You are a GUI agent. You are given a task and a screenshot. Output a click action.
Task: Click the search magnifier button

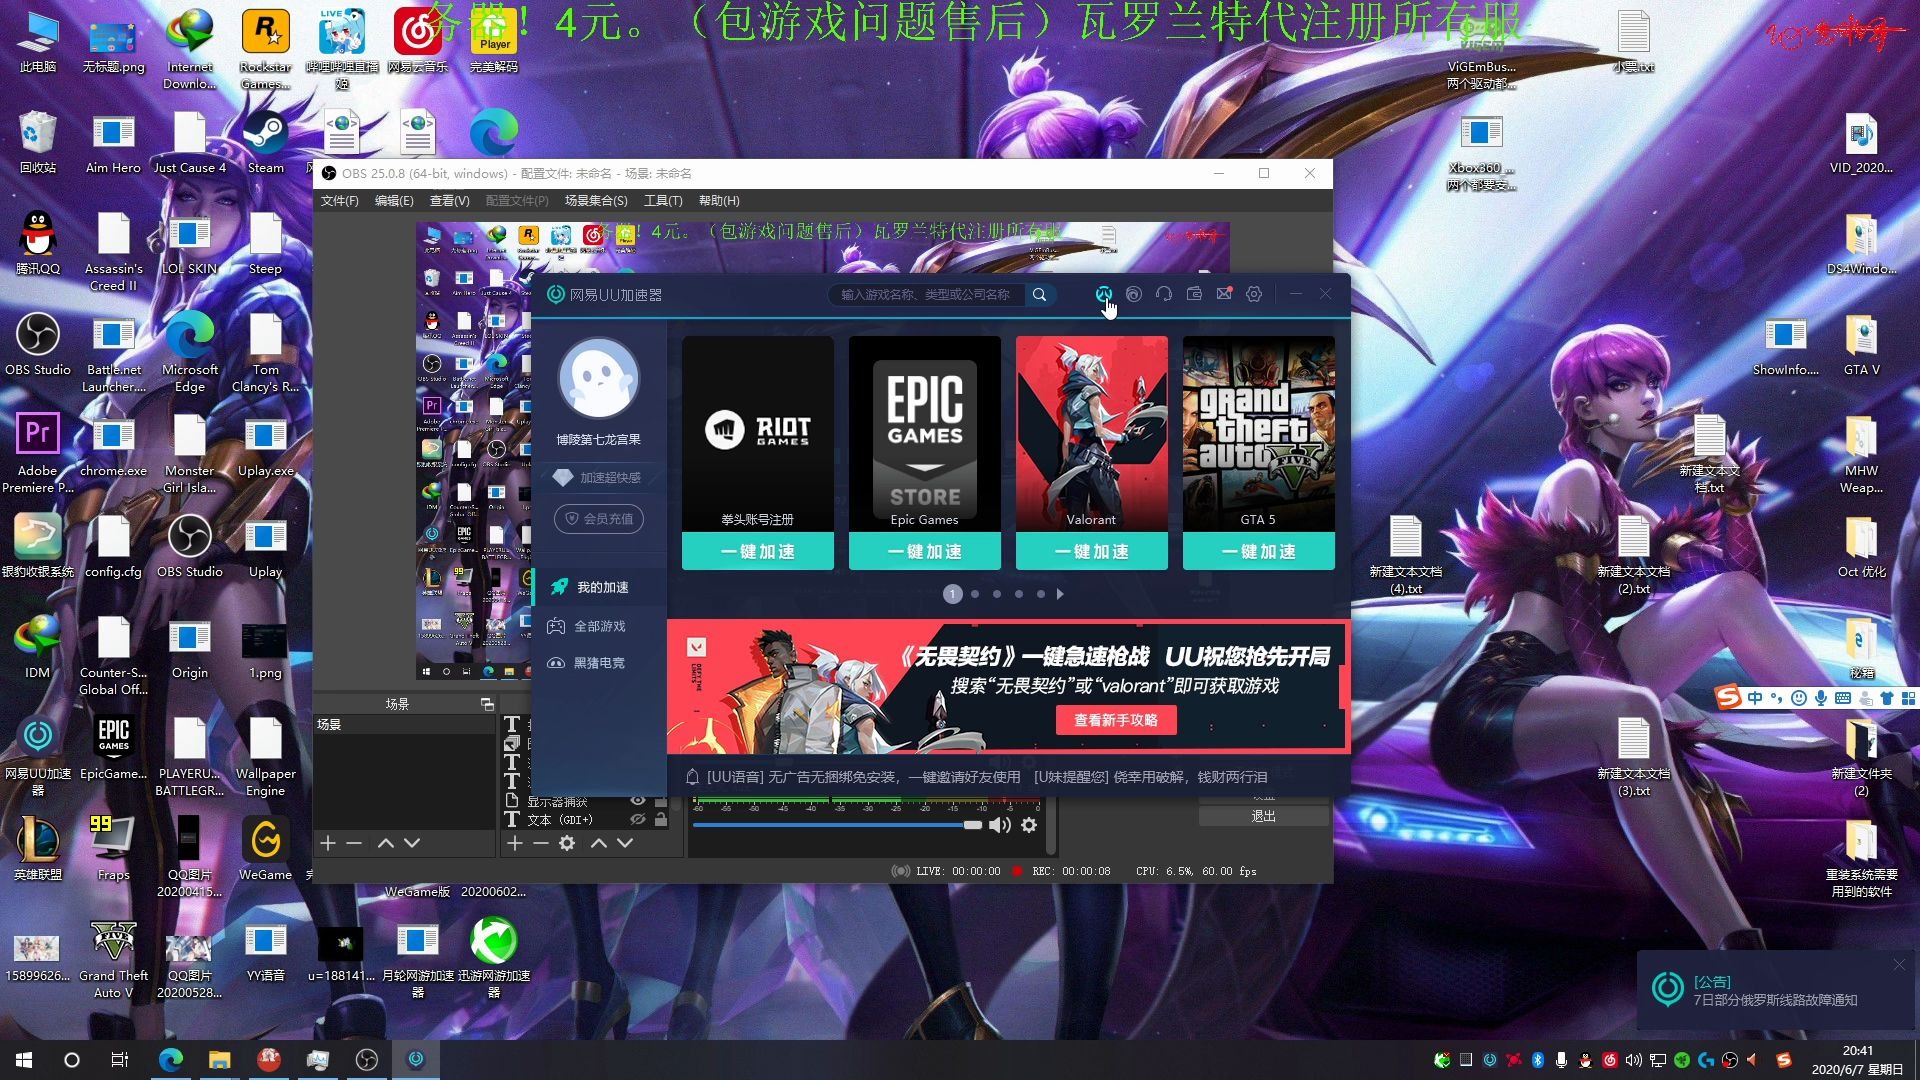tap(1040, 295)
